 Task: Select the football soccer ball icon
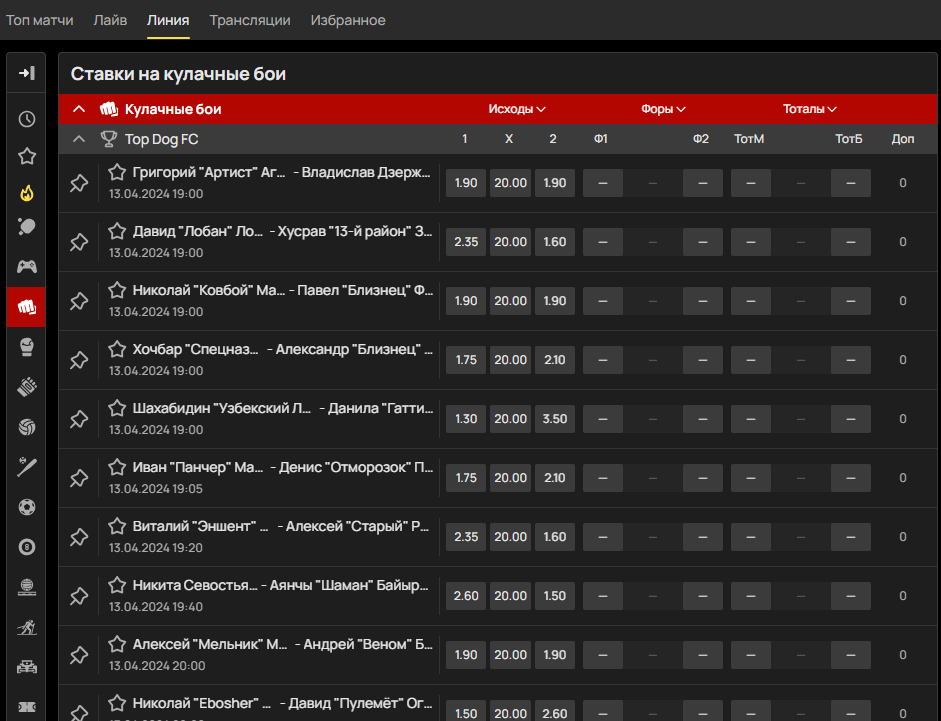[x=26, y=507]
